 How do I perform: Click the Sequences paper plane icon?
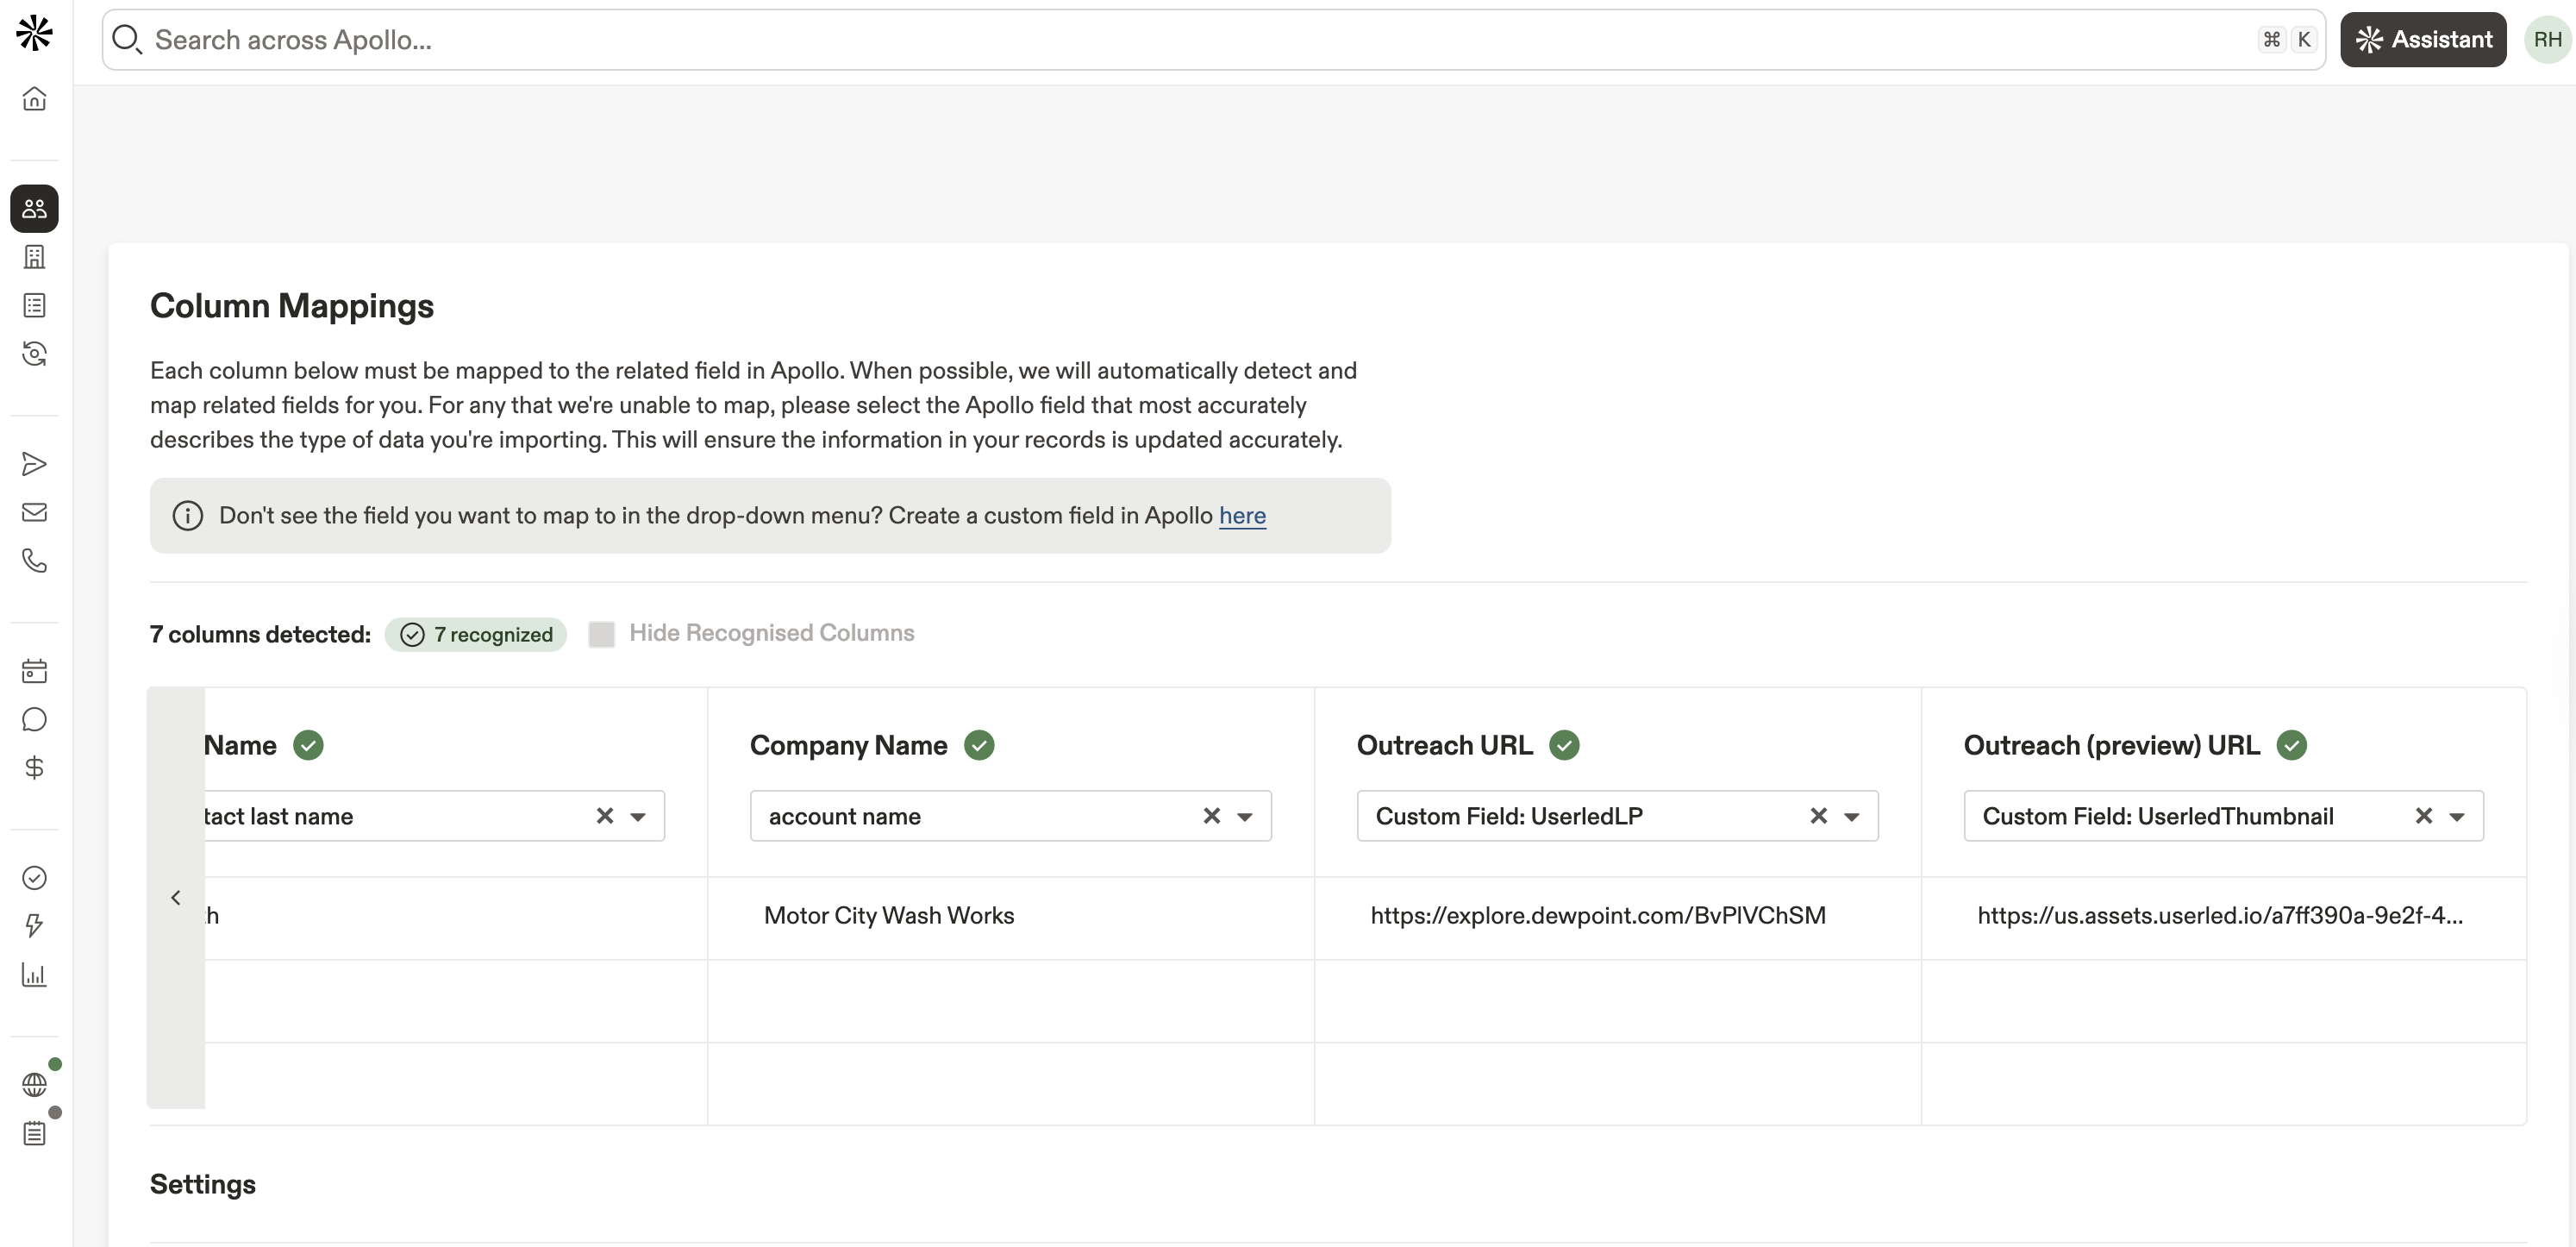(x=34, y=464)
